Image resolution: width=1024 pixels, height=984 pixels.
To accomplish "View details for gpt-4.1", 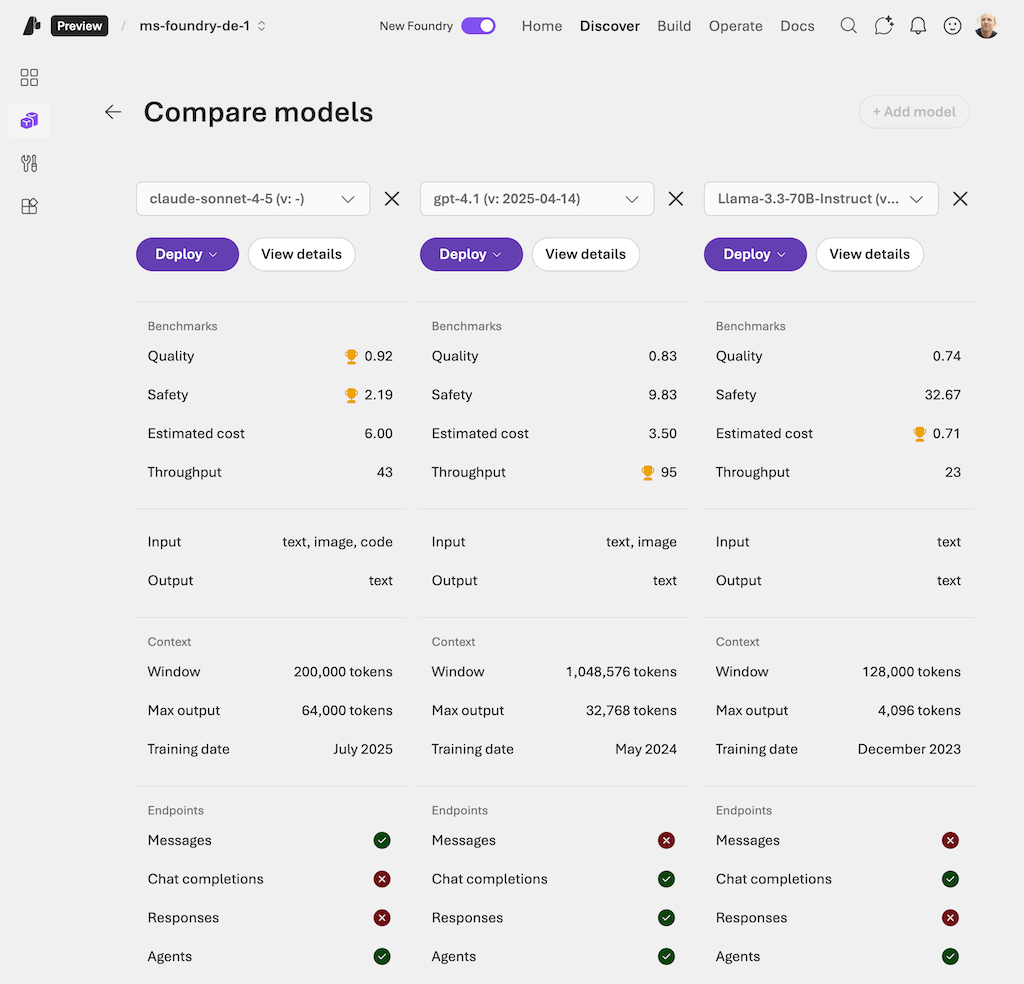I will [x=585, y=254].
